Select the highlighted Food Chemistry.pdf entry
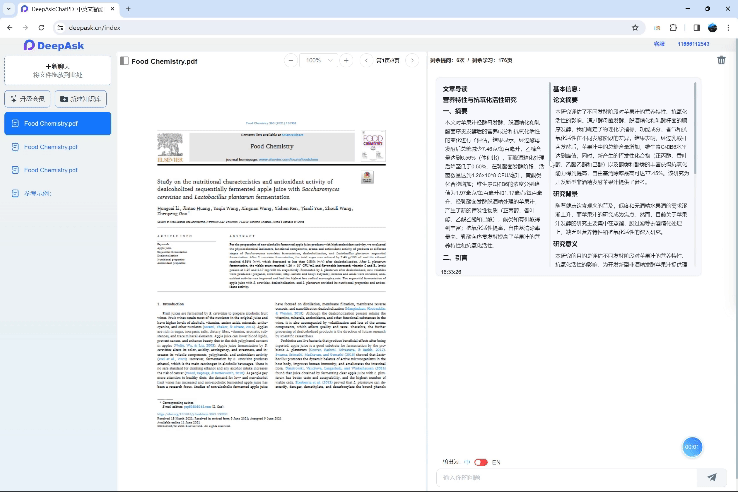 (x=57, y=123)
